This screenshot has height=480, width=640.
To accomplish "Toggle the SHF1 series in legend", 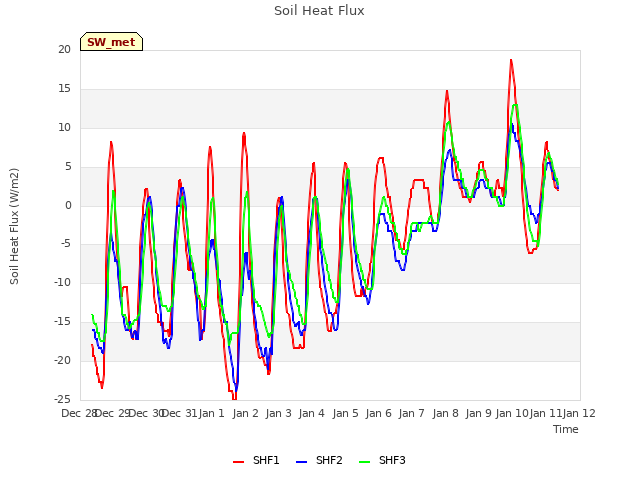I will click(x=256, y=460).
